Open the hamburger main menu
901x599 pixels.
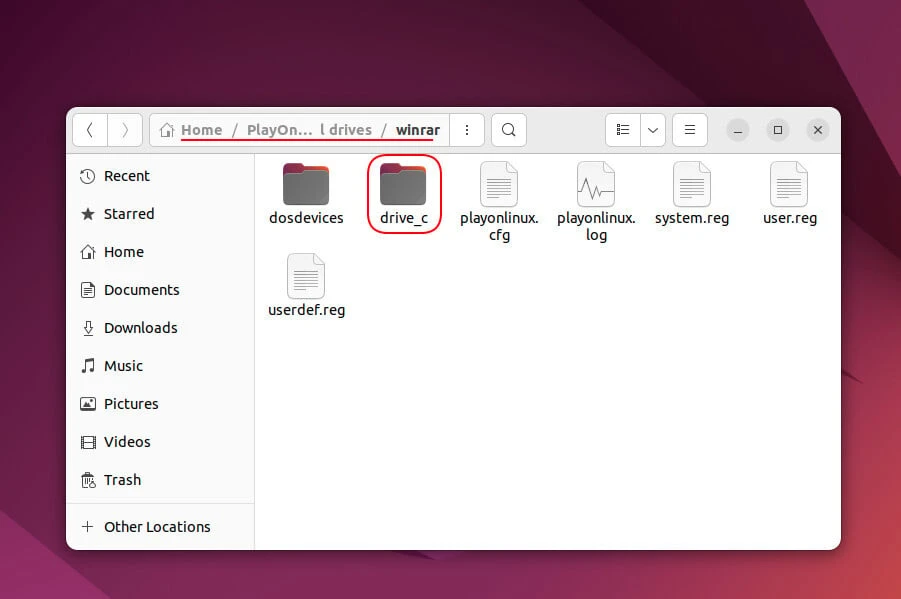click(690, 130)
